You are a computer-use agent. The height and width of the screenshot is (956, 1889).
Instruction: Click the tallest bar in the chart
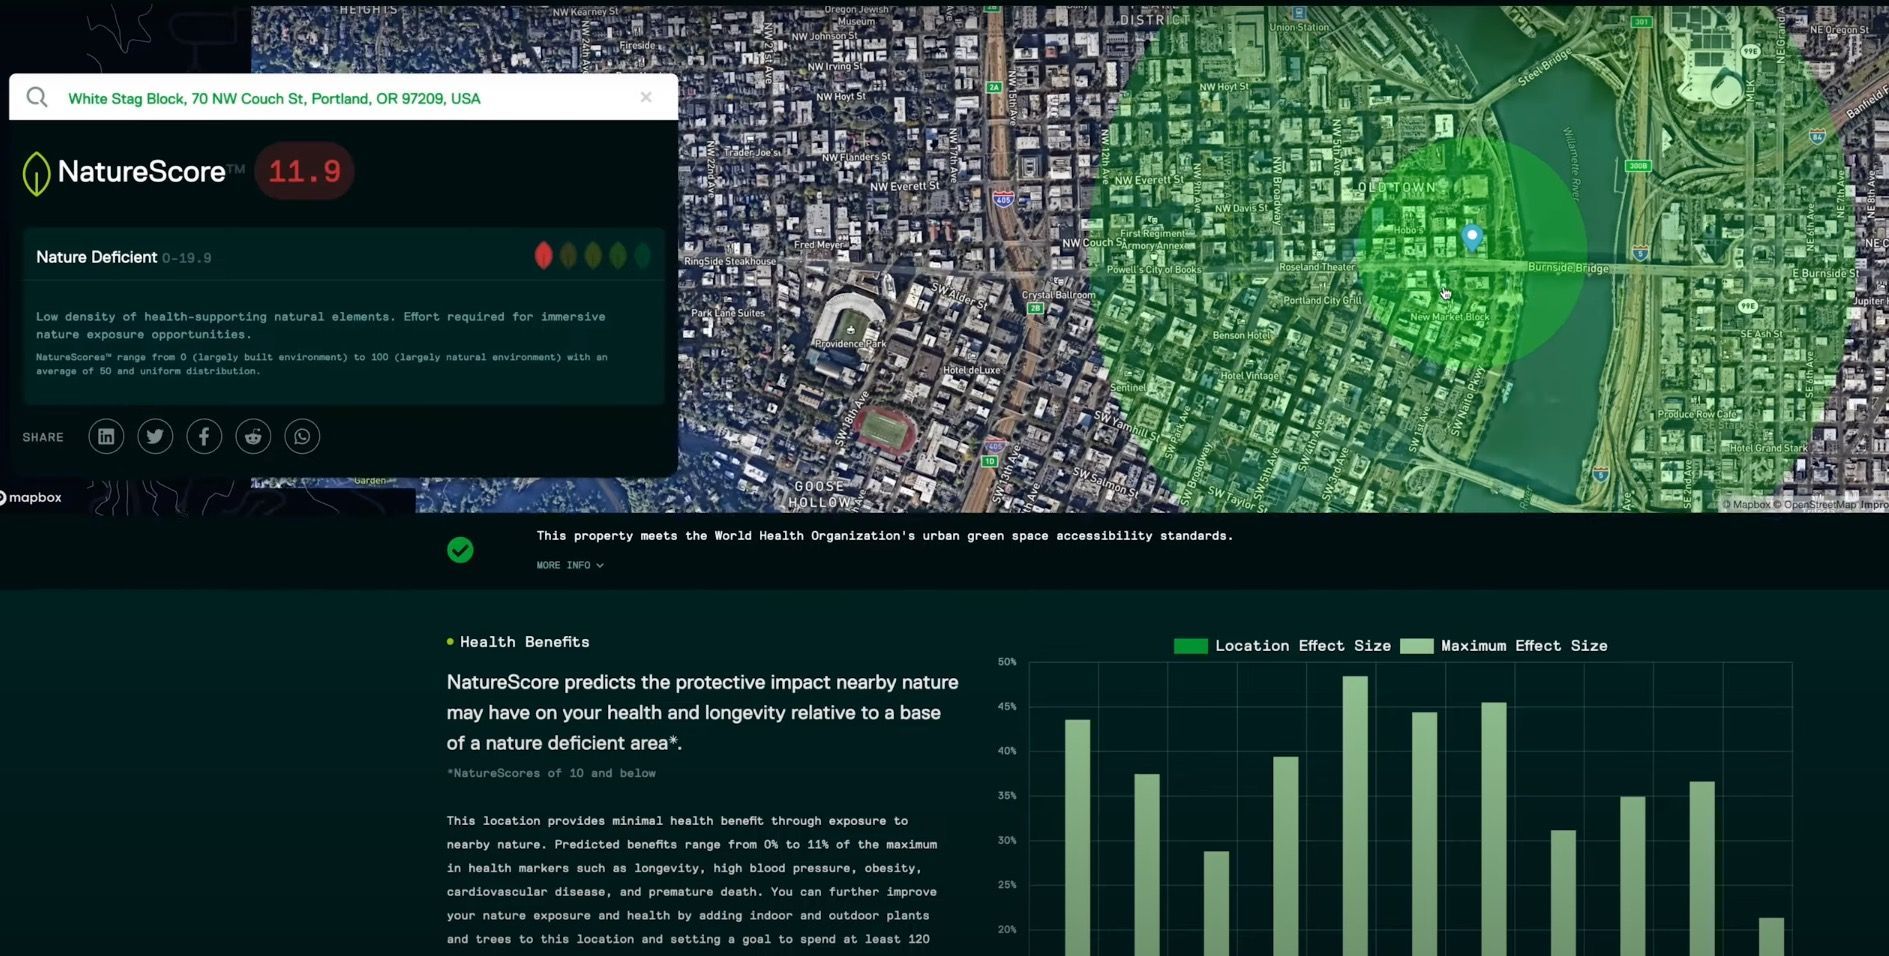1355,816
